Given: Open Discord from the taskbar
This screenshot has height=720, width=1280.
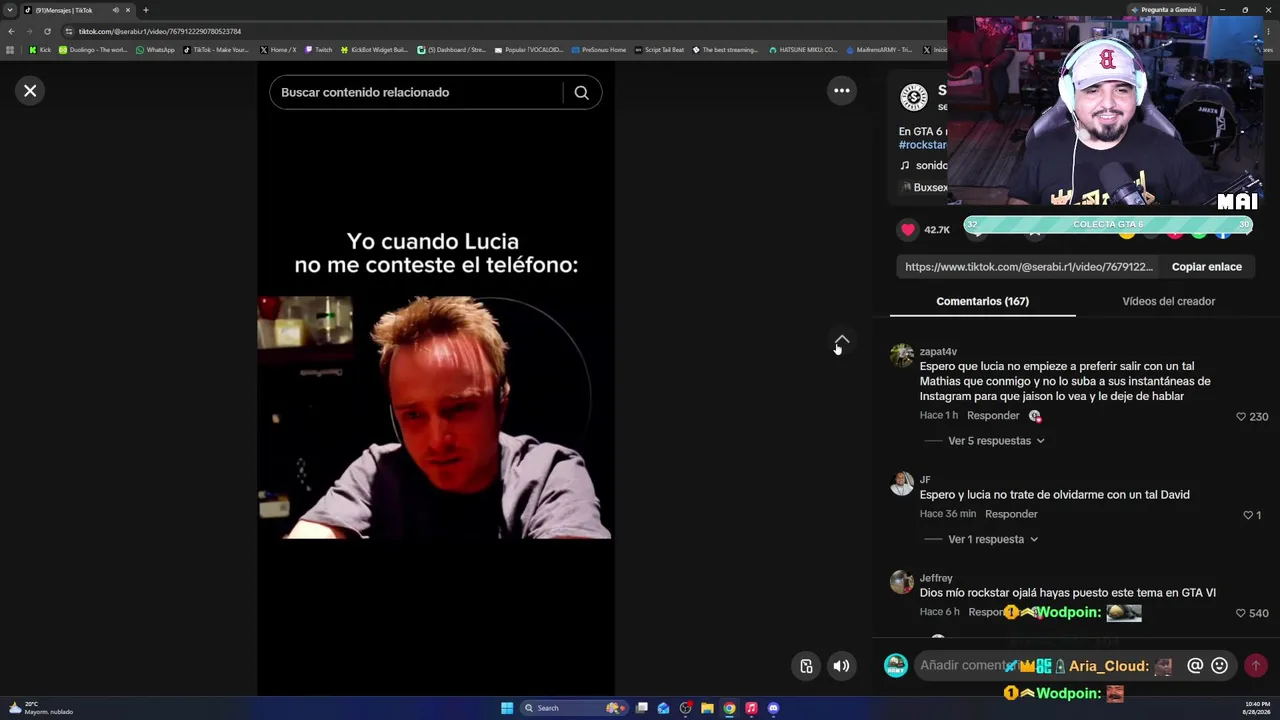Looking at the screenshot, I should pyautogui.click(x=773, y=708).
